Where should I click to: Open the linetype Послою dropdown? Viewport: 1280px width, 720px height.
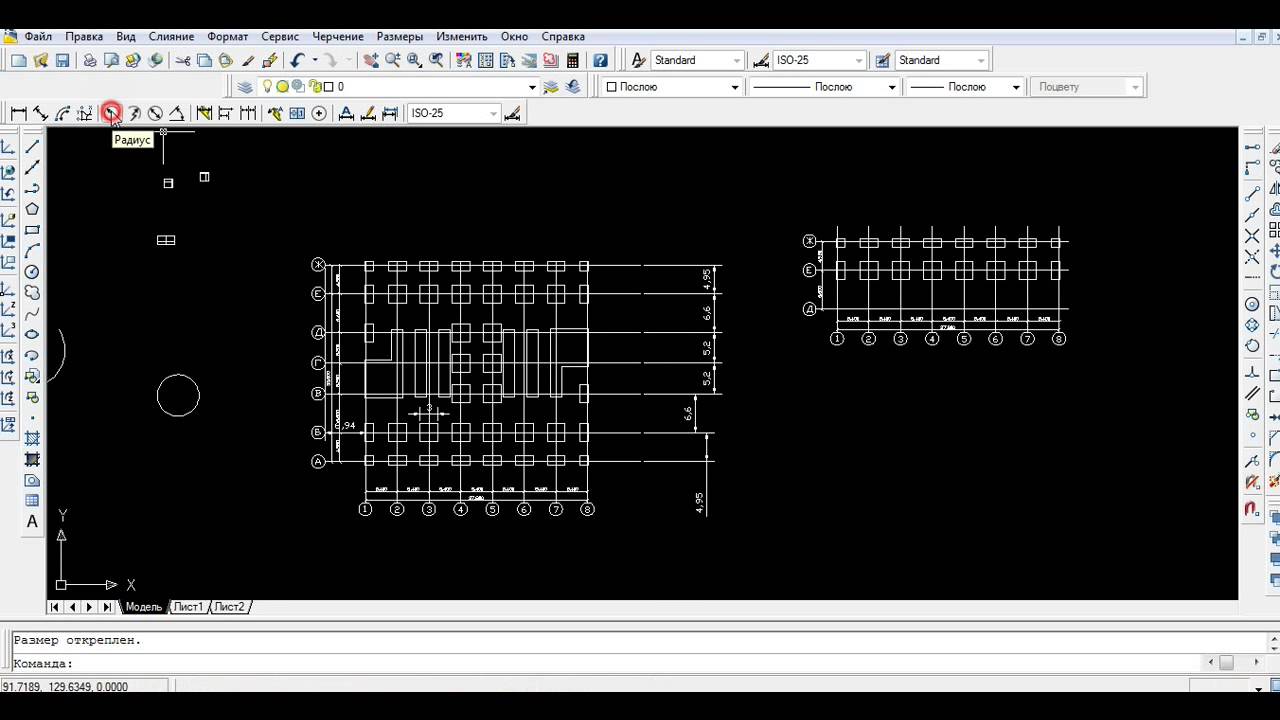(892, 87)
